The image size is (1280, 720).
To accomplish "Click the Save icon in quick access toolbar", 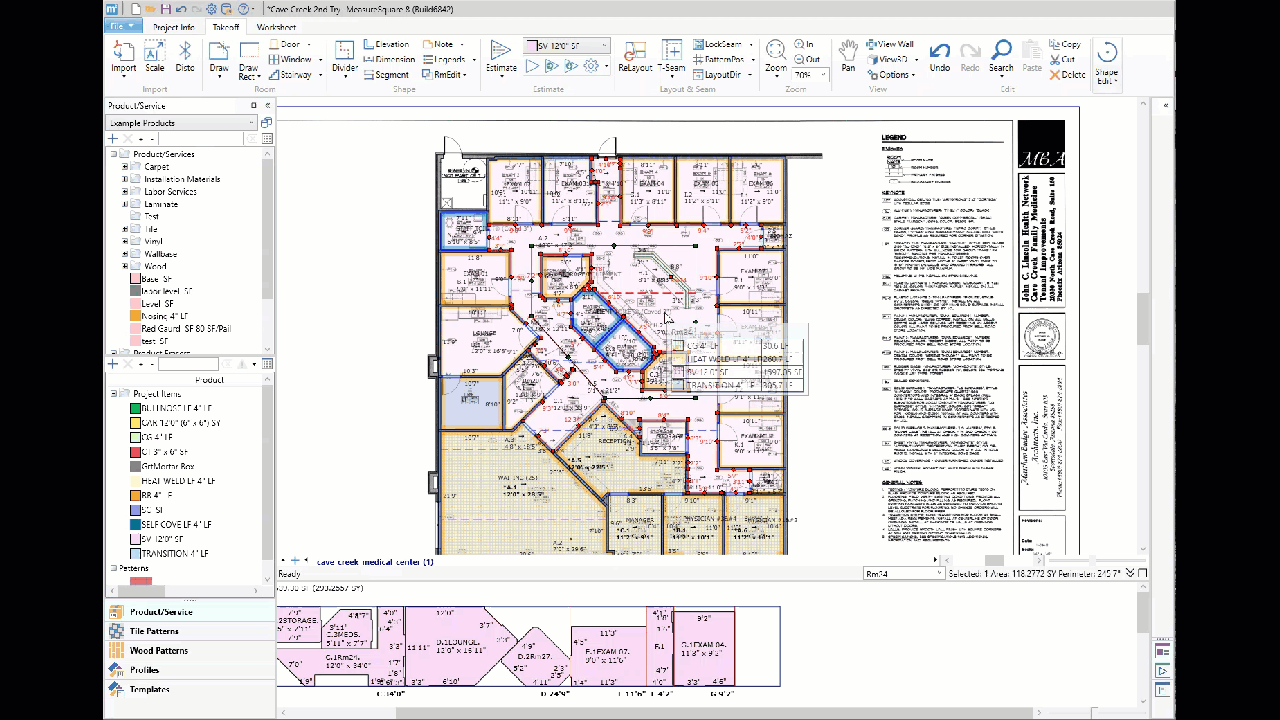I will click(x=166, y=9).
